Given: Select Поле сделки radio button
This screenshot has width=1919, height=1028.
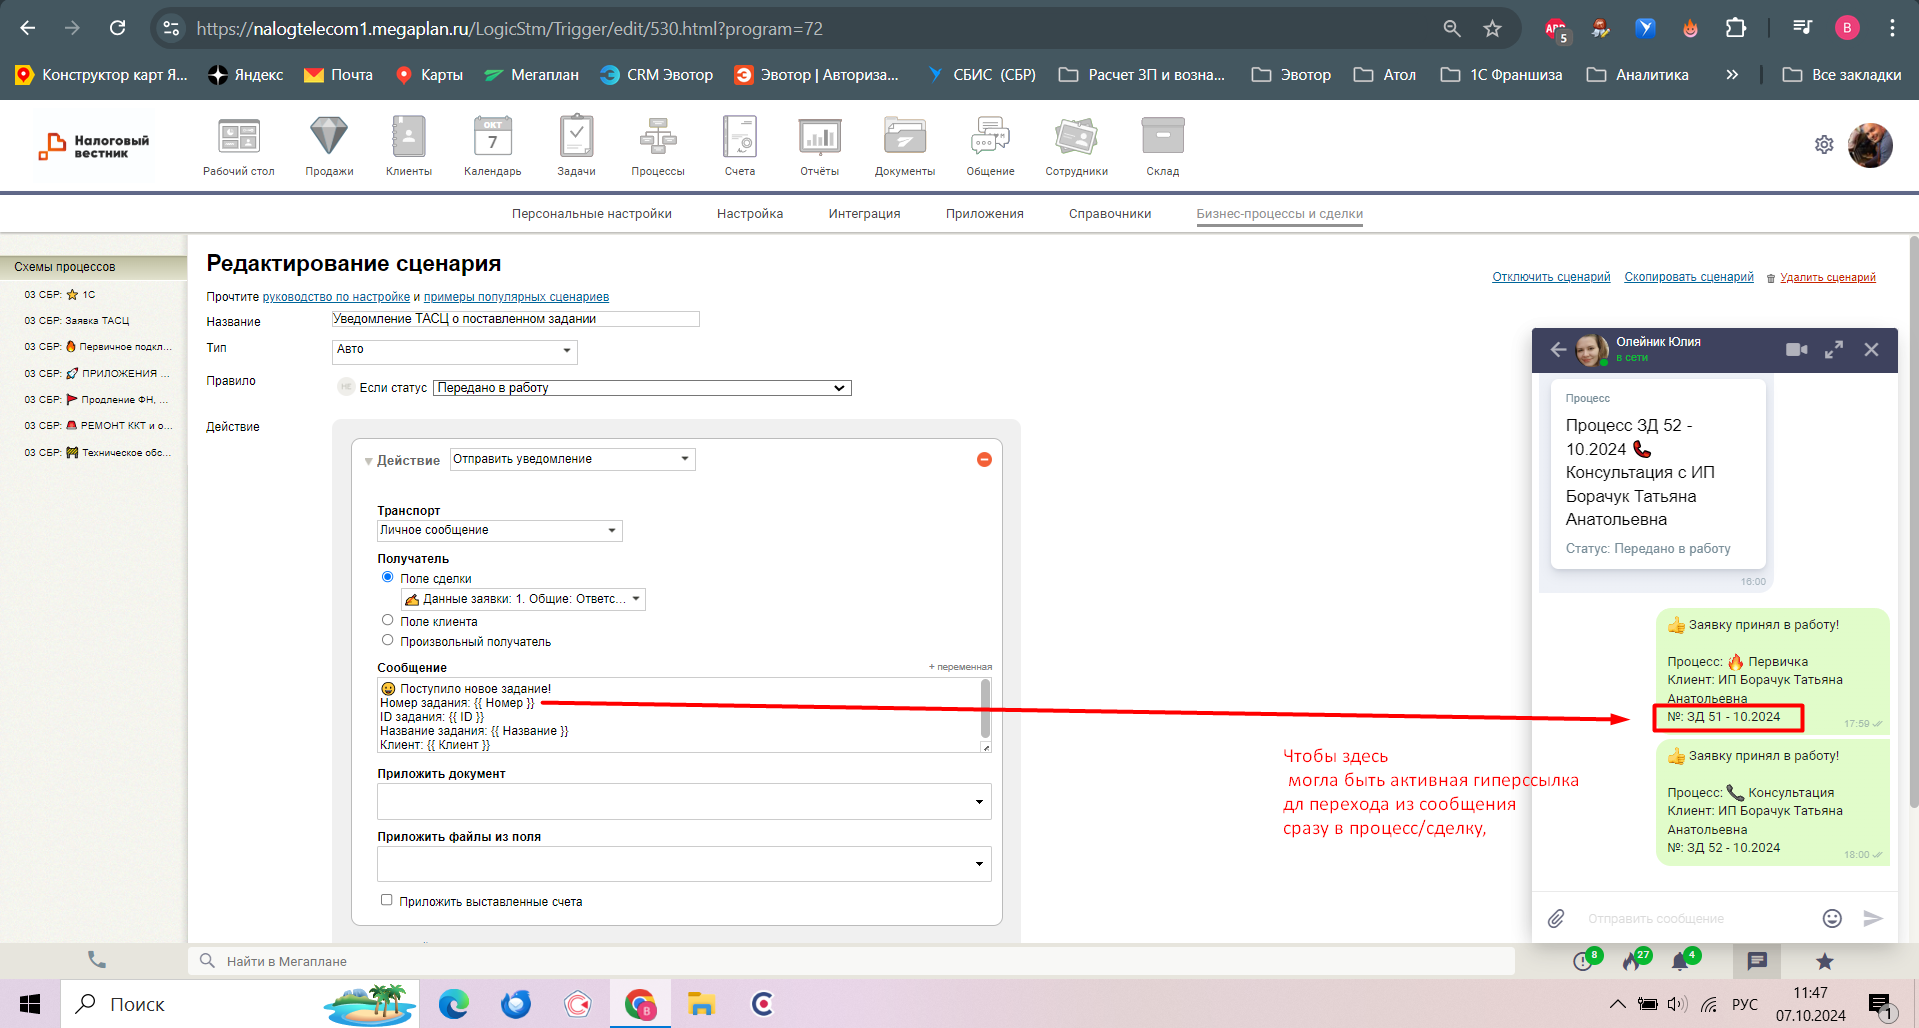Looking at the screenshot, I should 387,577.
